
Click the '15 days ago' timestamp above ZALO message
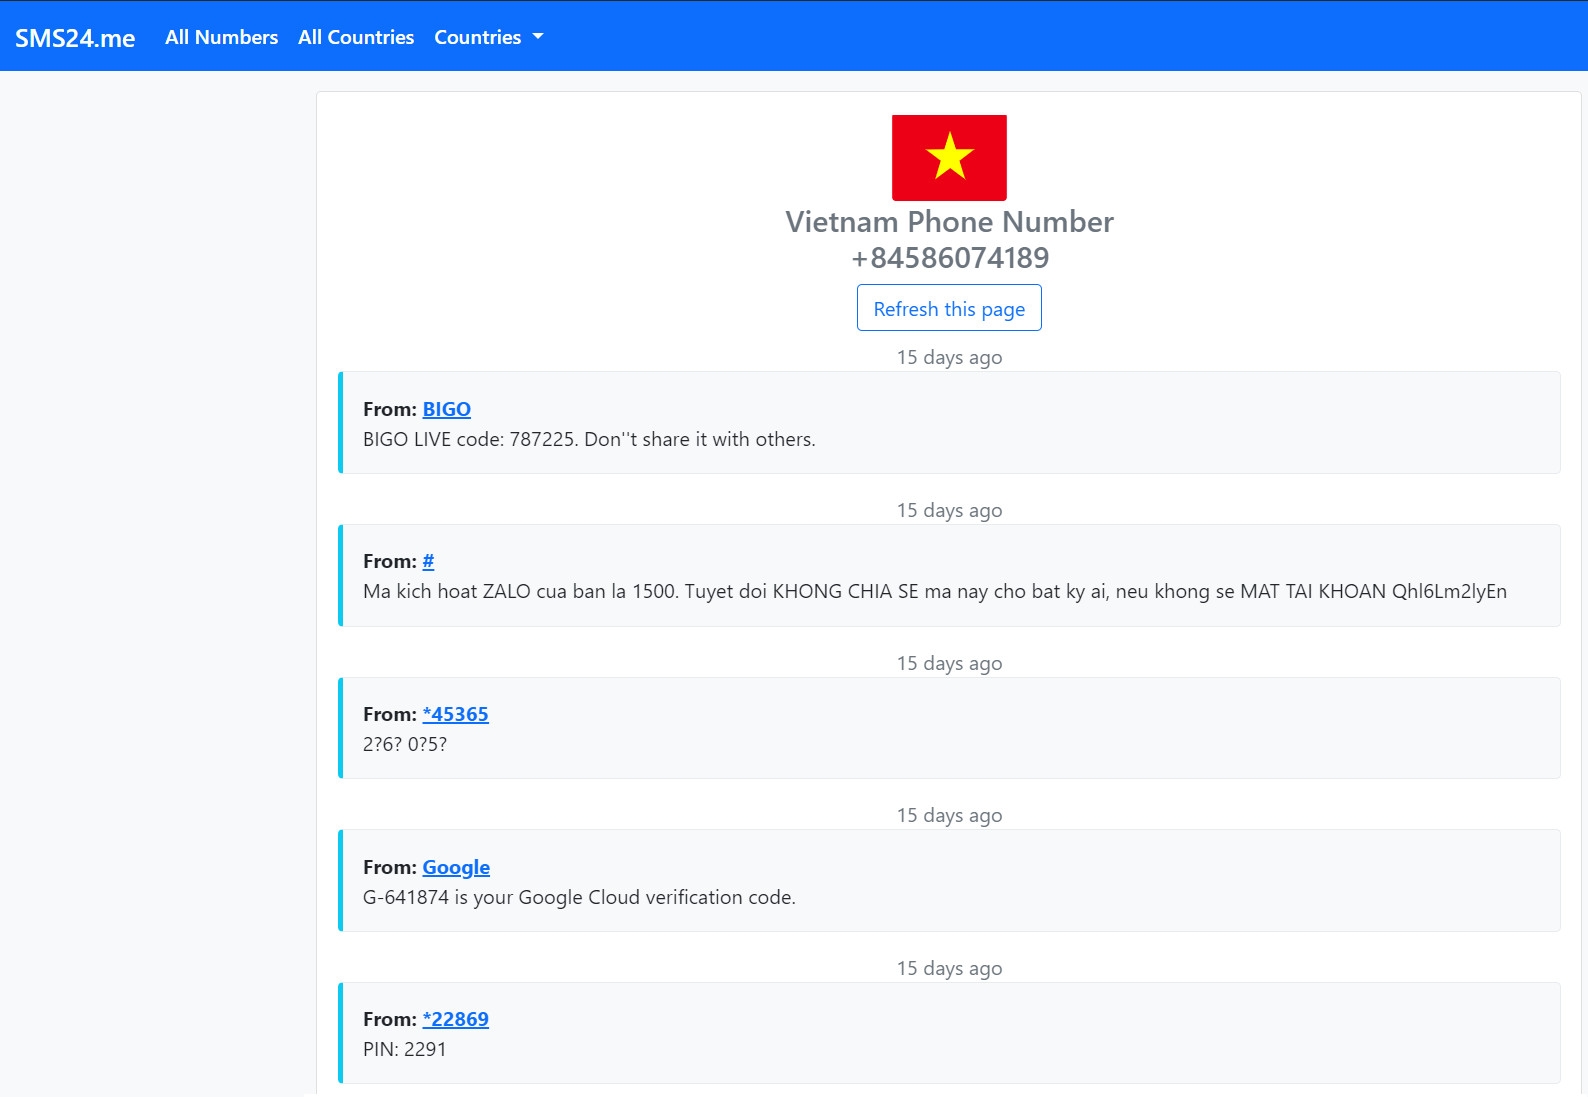point(949,510)
